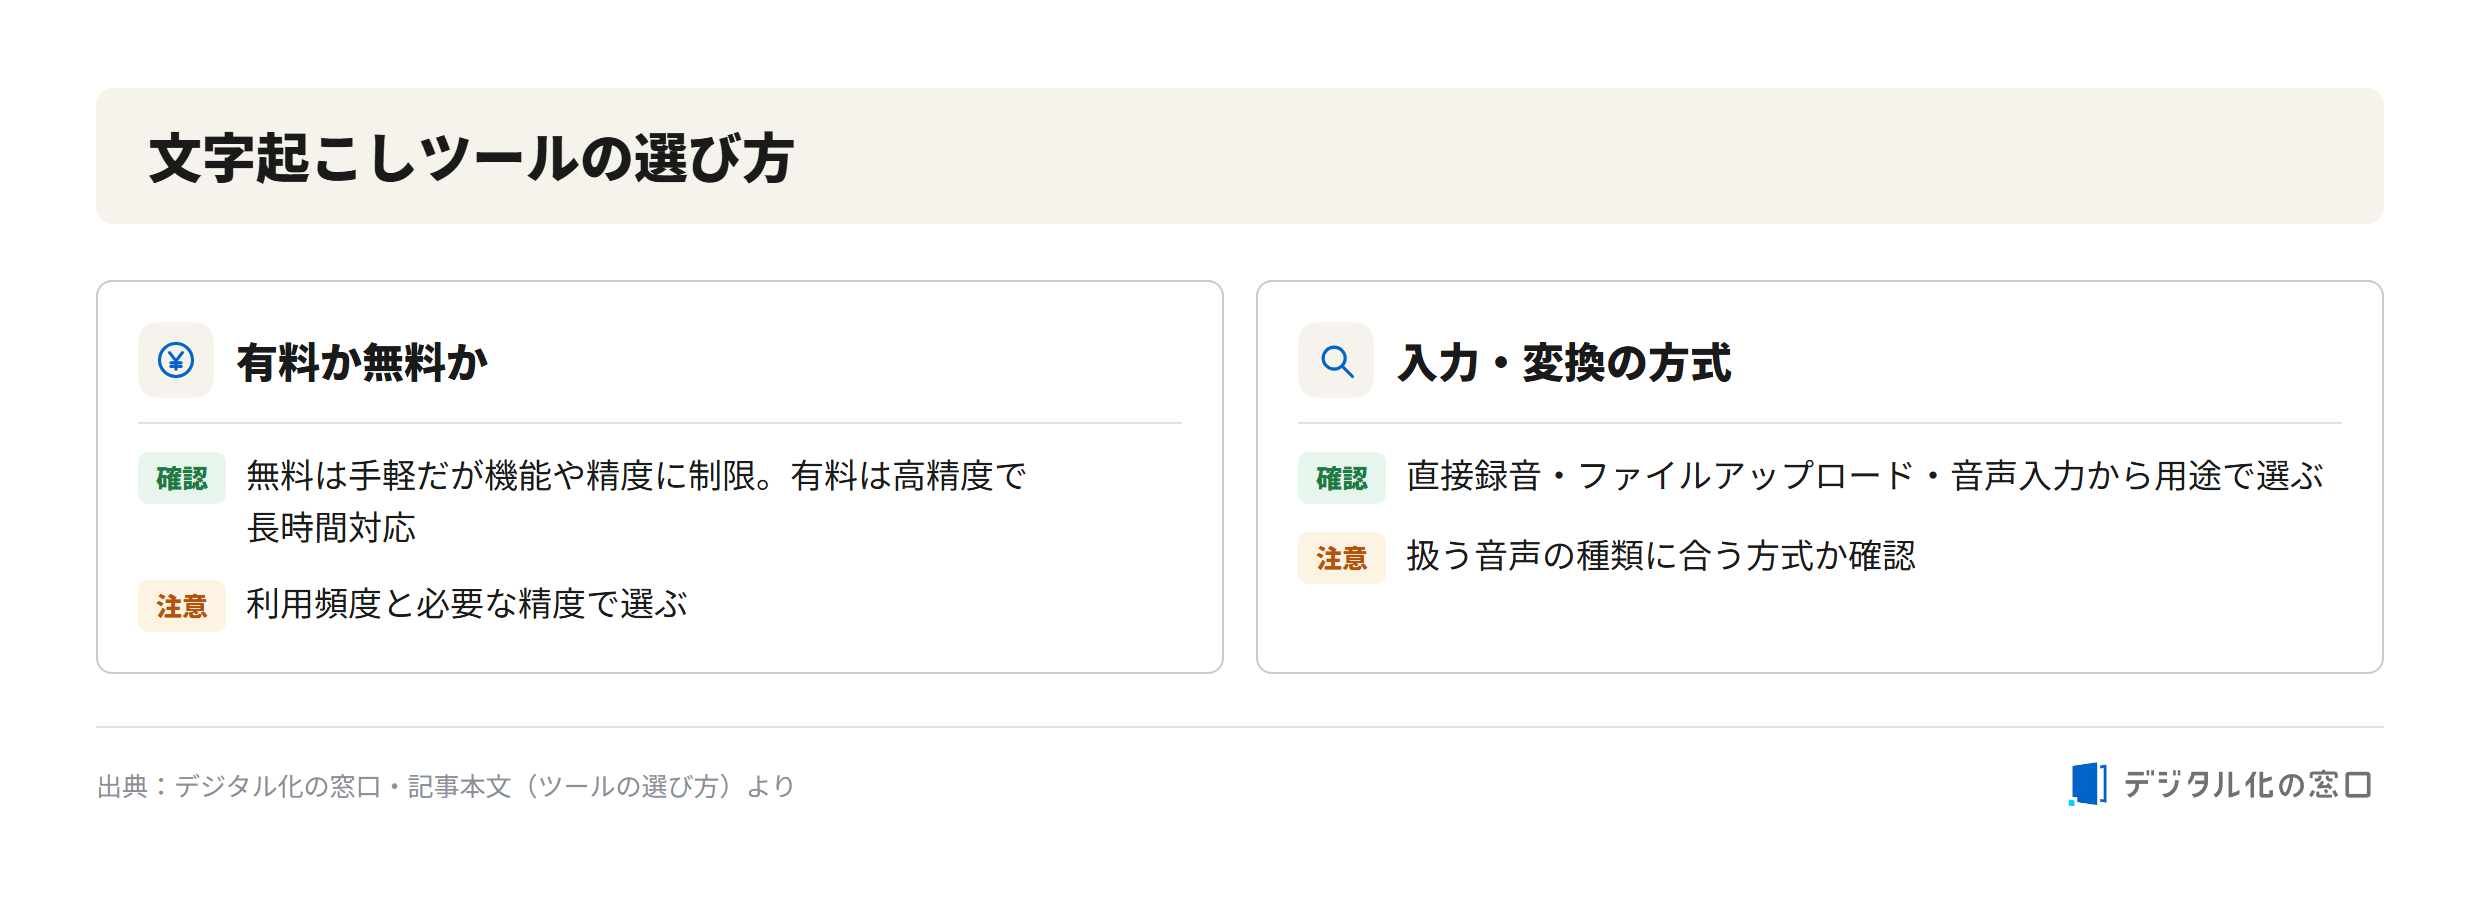
Task: Click the beige title banner background
Action: (1500, 156)
